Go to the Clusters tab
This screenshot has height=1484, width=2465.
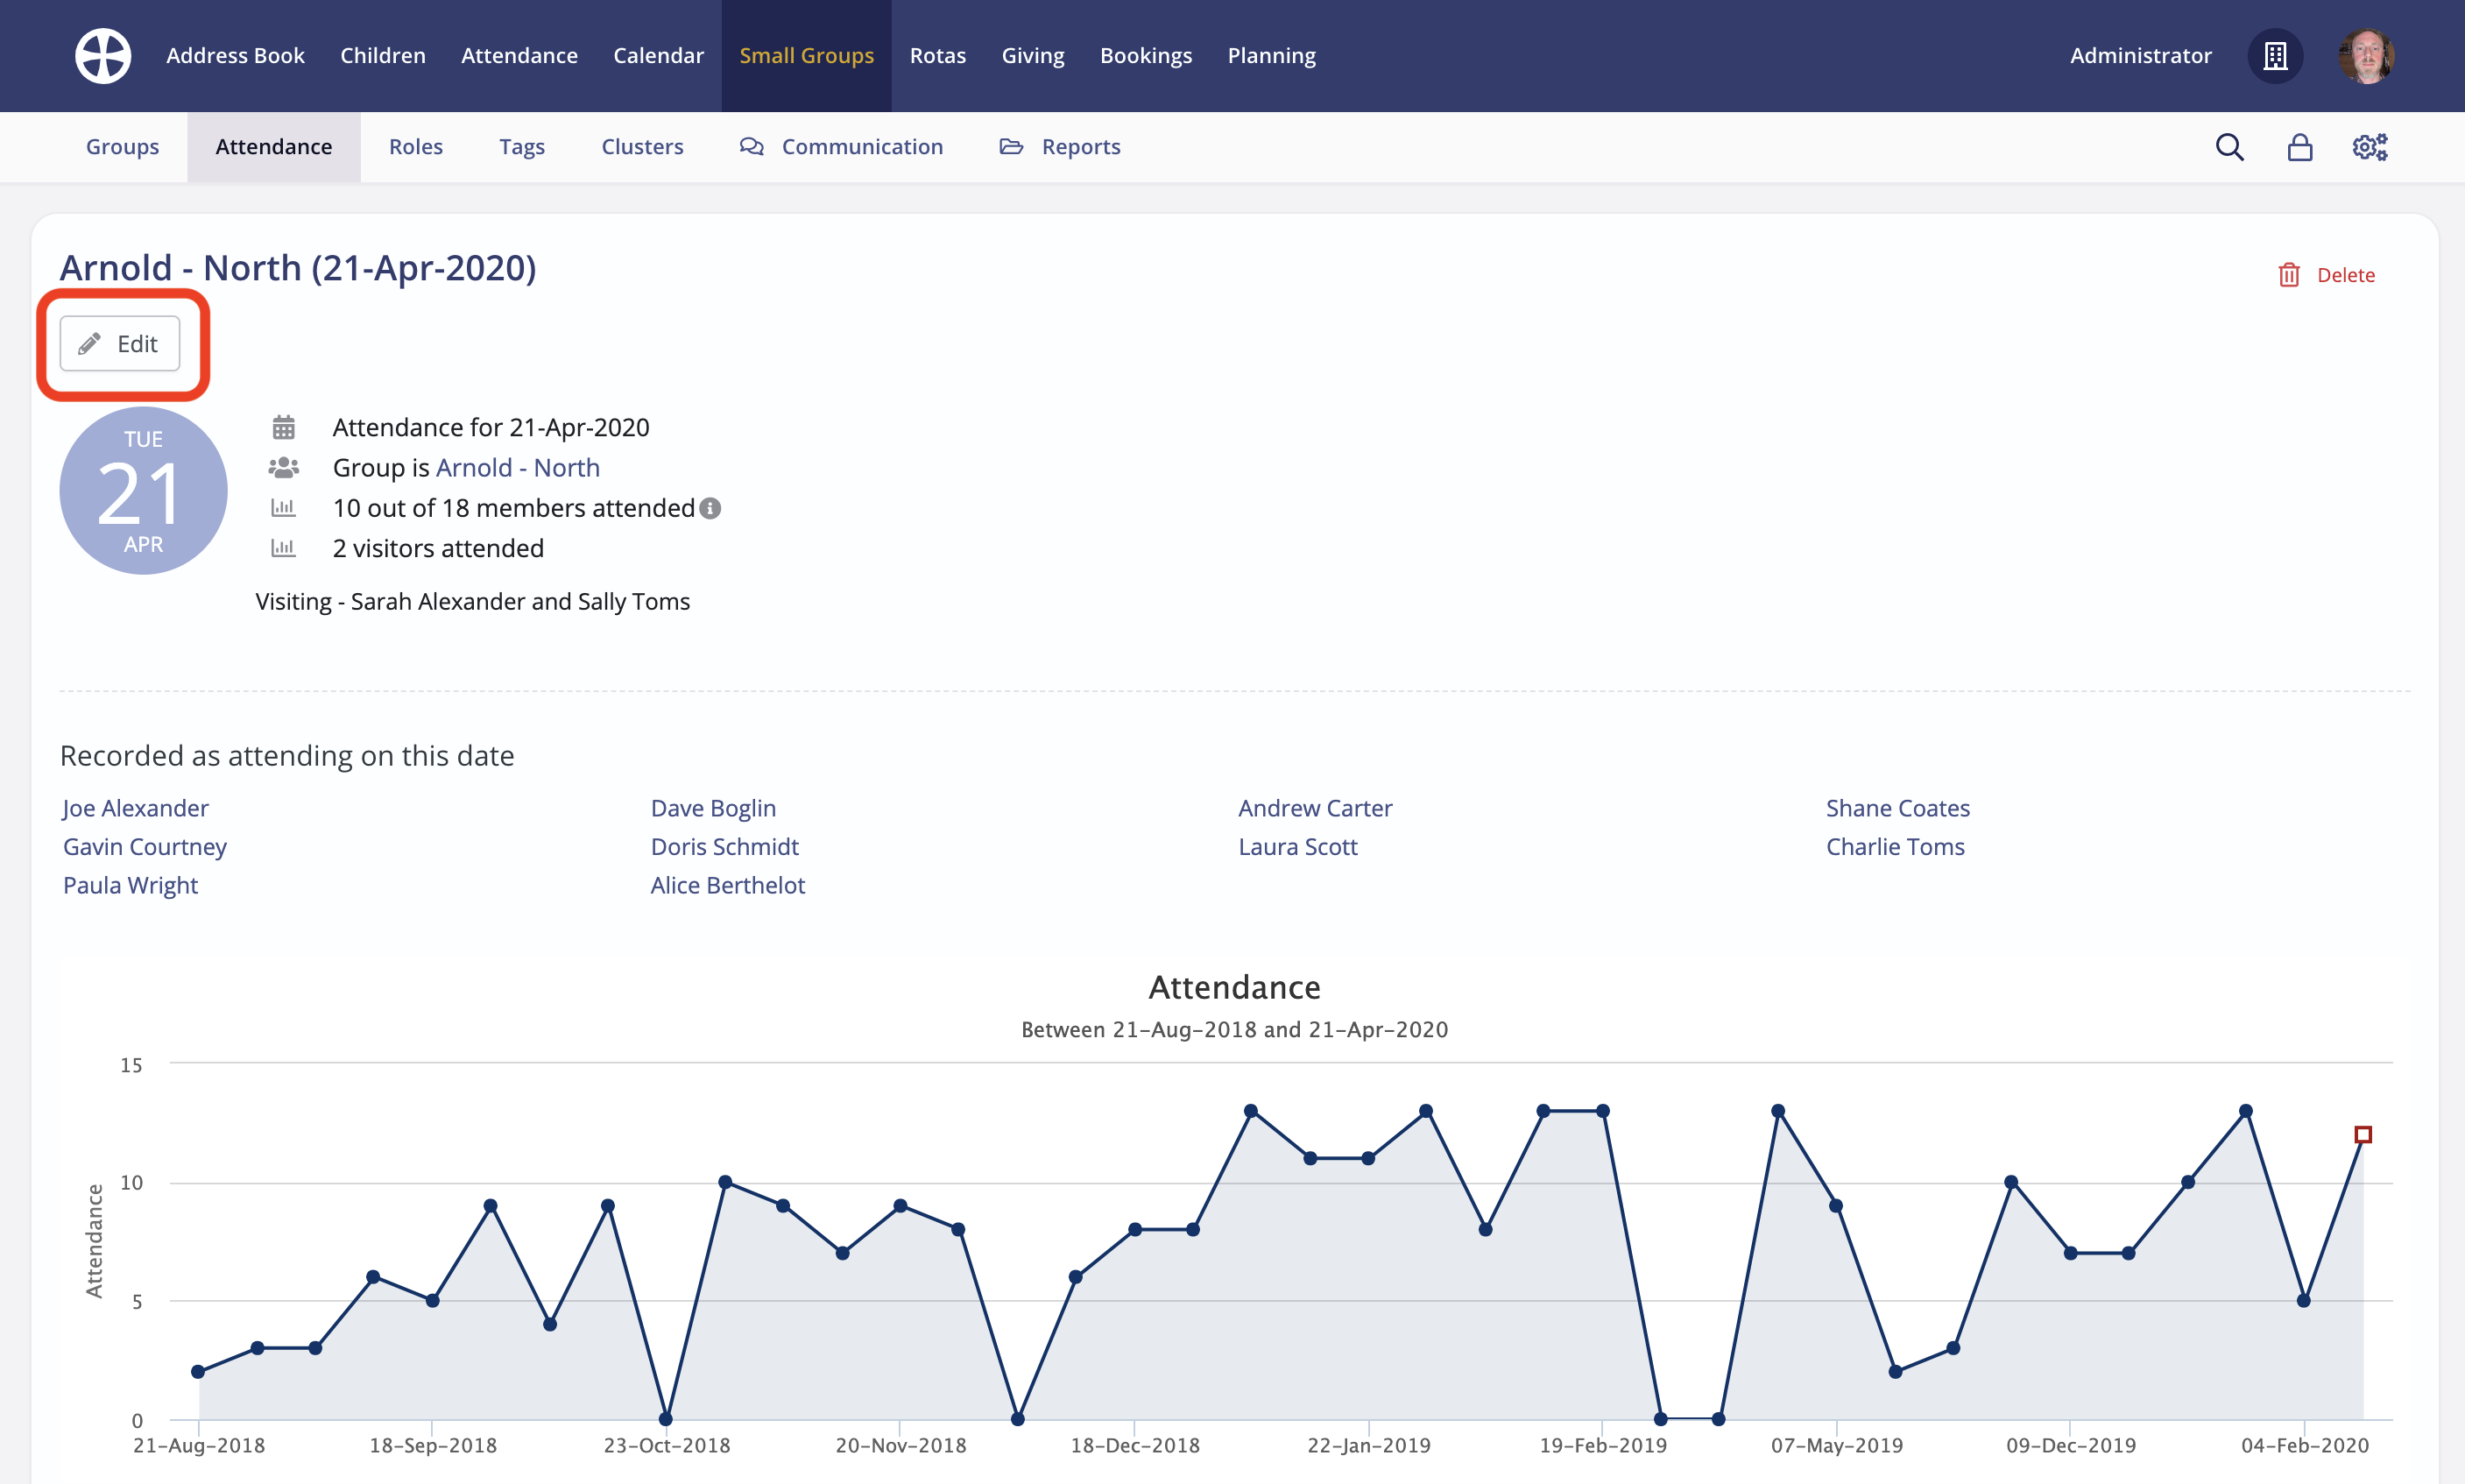pyautogui.click(x=642, y=147)
